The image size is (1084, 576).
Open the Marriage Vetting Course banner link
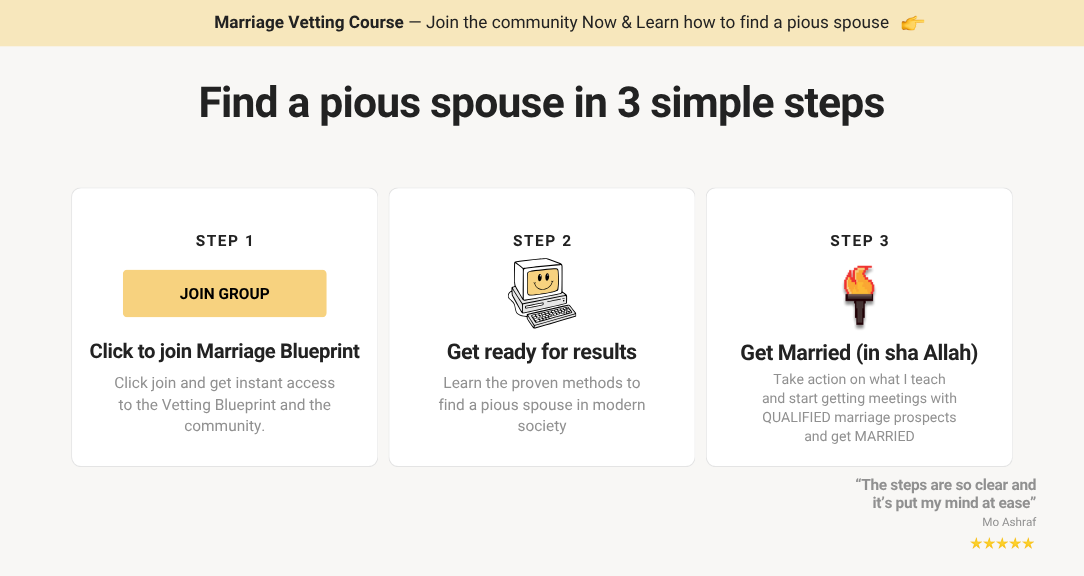(x=551, y=23)
